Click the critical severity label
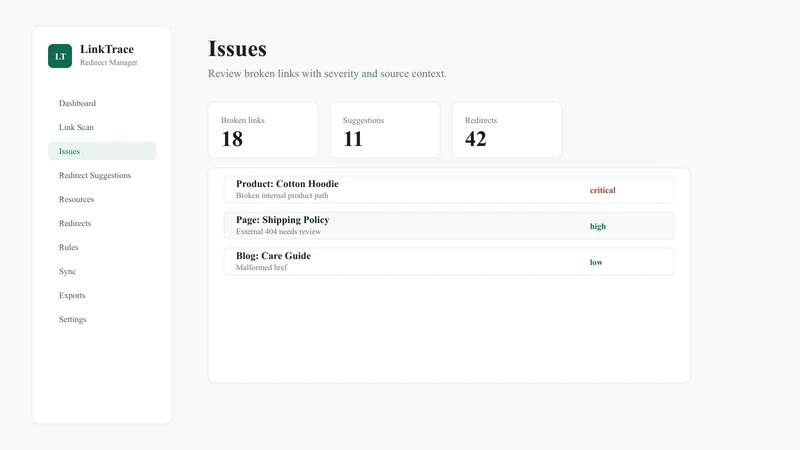 [x=603, y=190]
